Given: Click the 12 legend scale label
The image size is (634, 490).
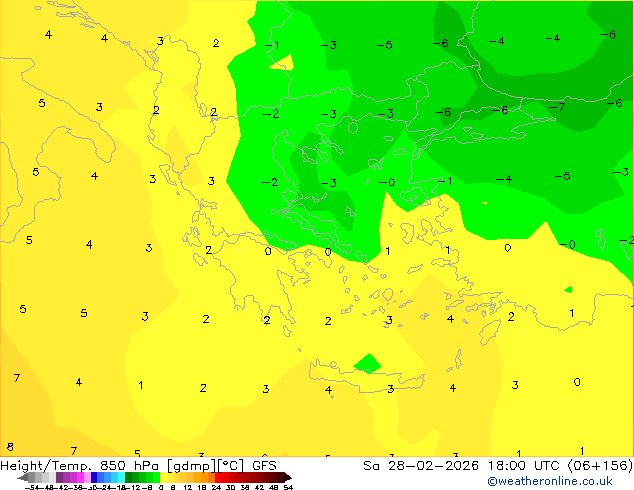Looking at the screenshot, I should (188, 488).
